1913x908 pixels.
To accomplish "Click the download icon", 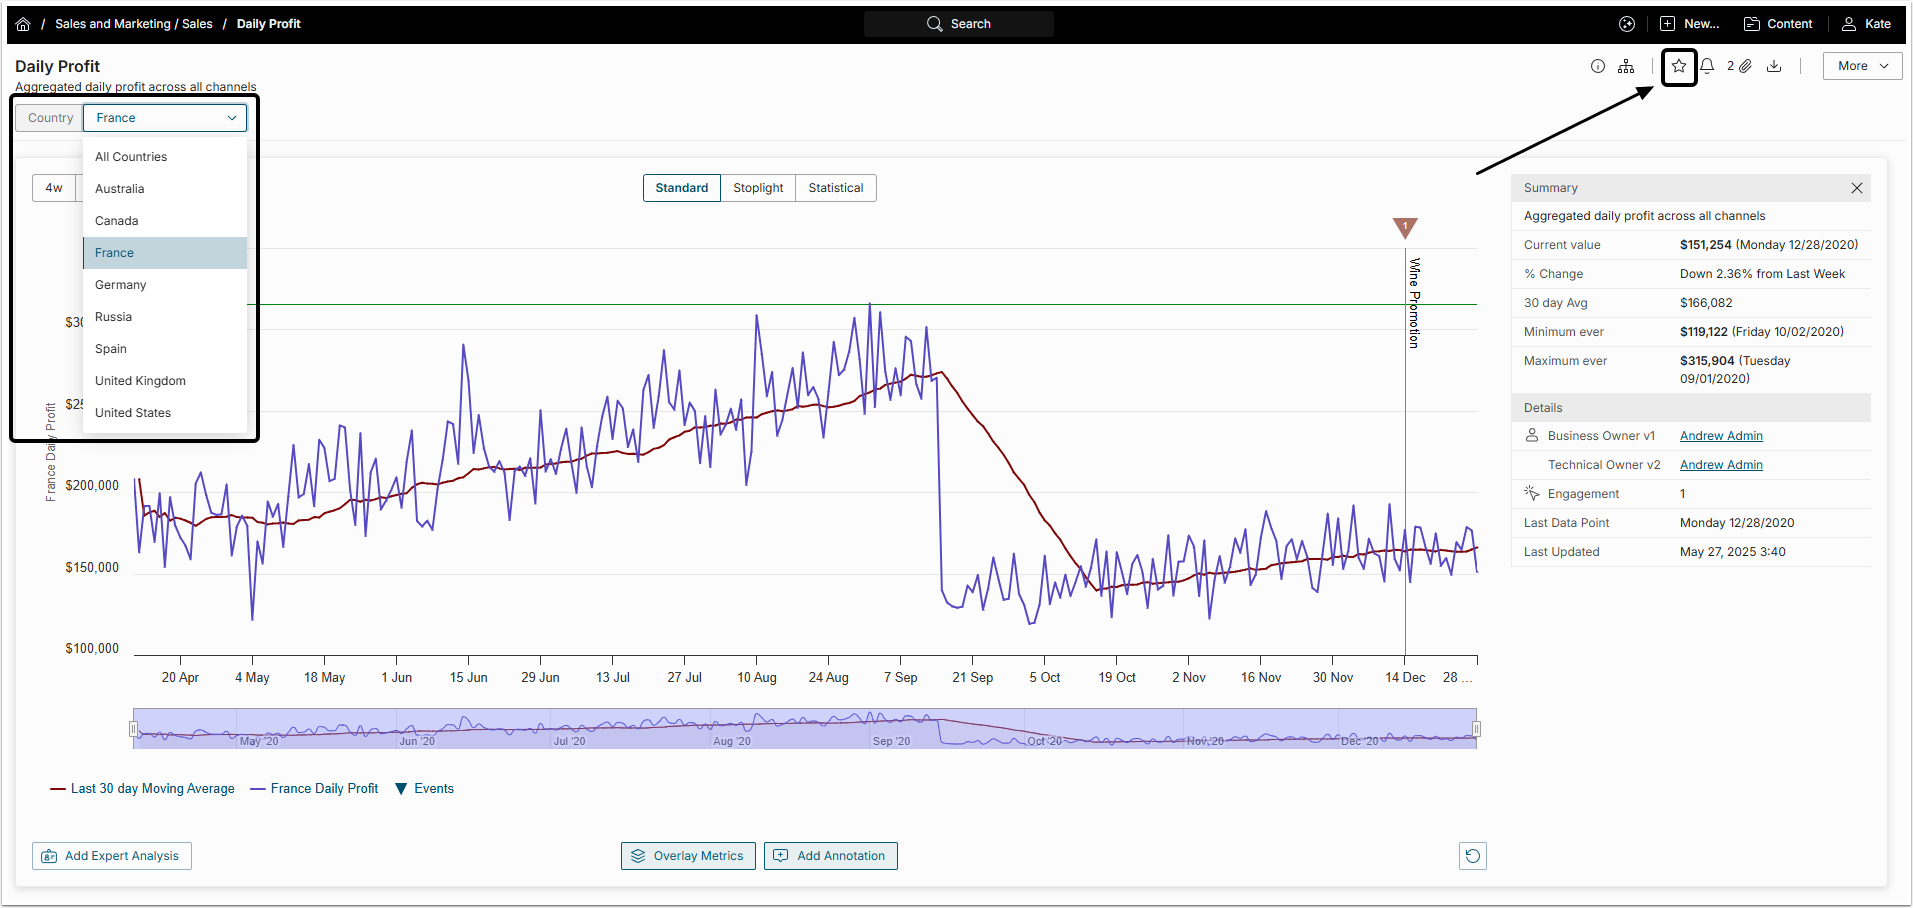I will [1774, 66].
